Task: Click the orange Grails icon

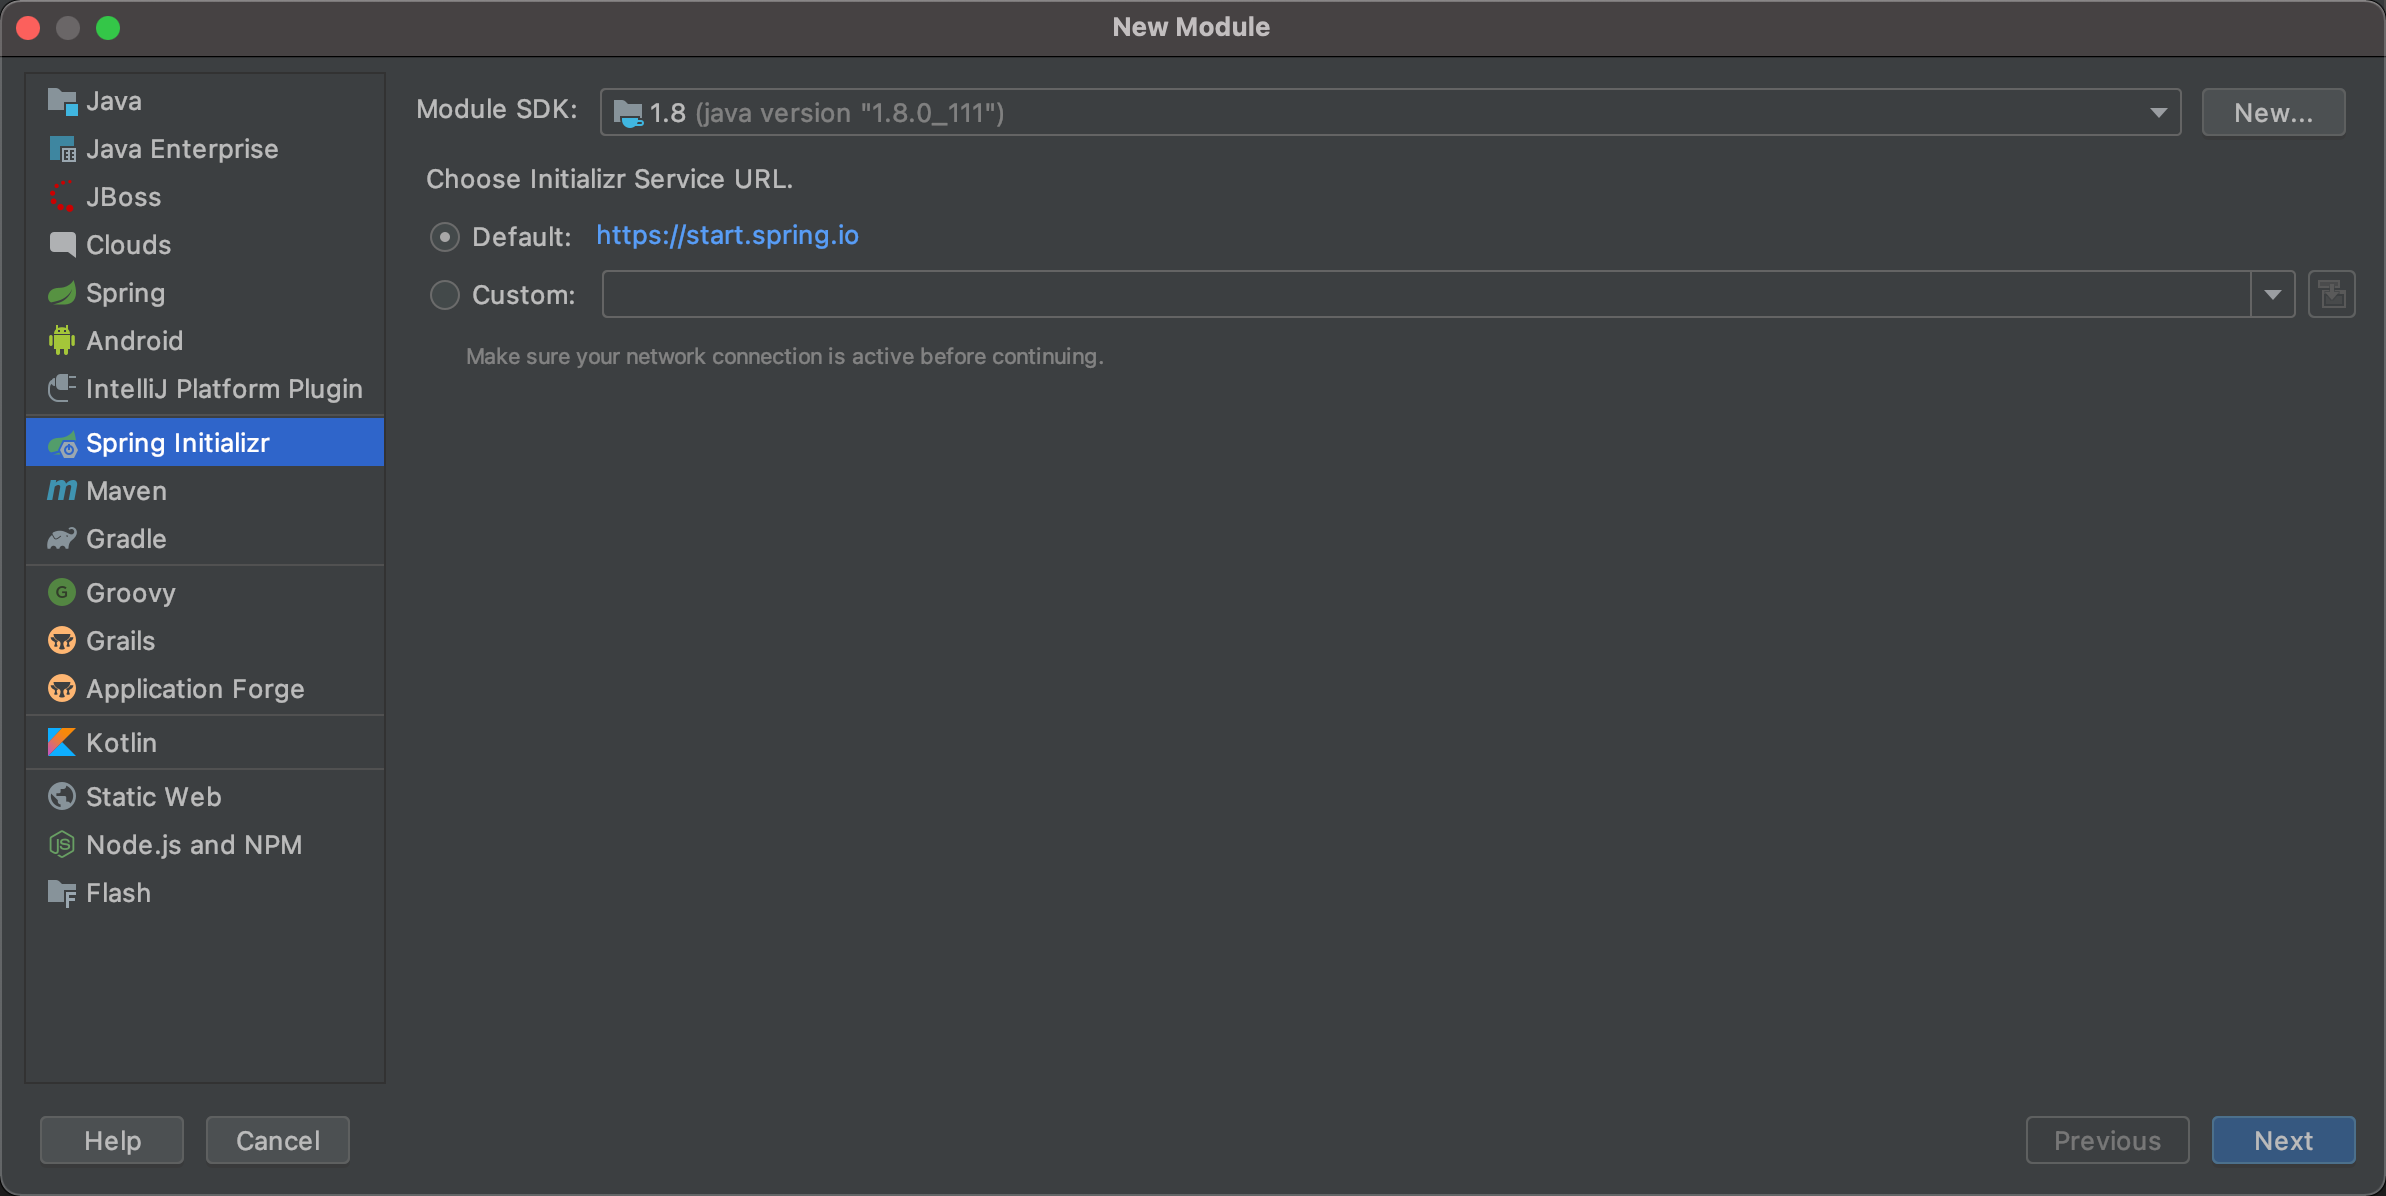Action: coord(62,641)
